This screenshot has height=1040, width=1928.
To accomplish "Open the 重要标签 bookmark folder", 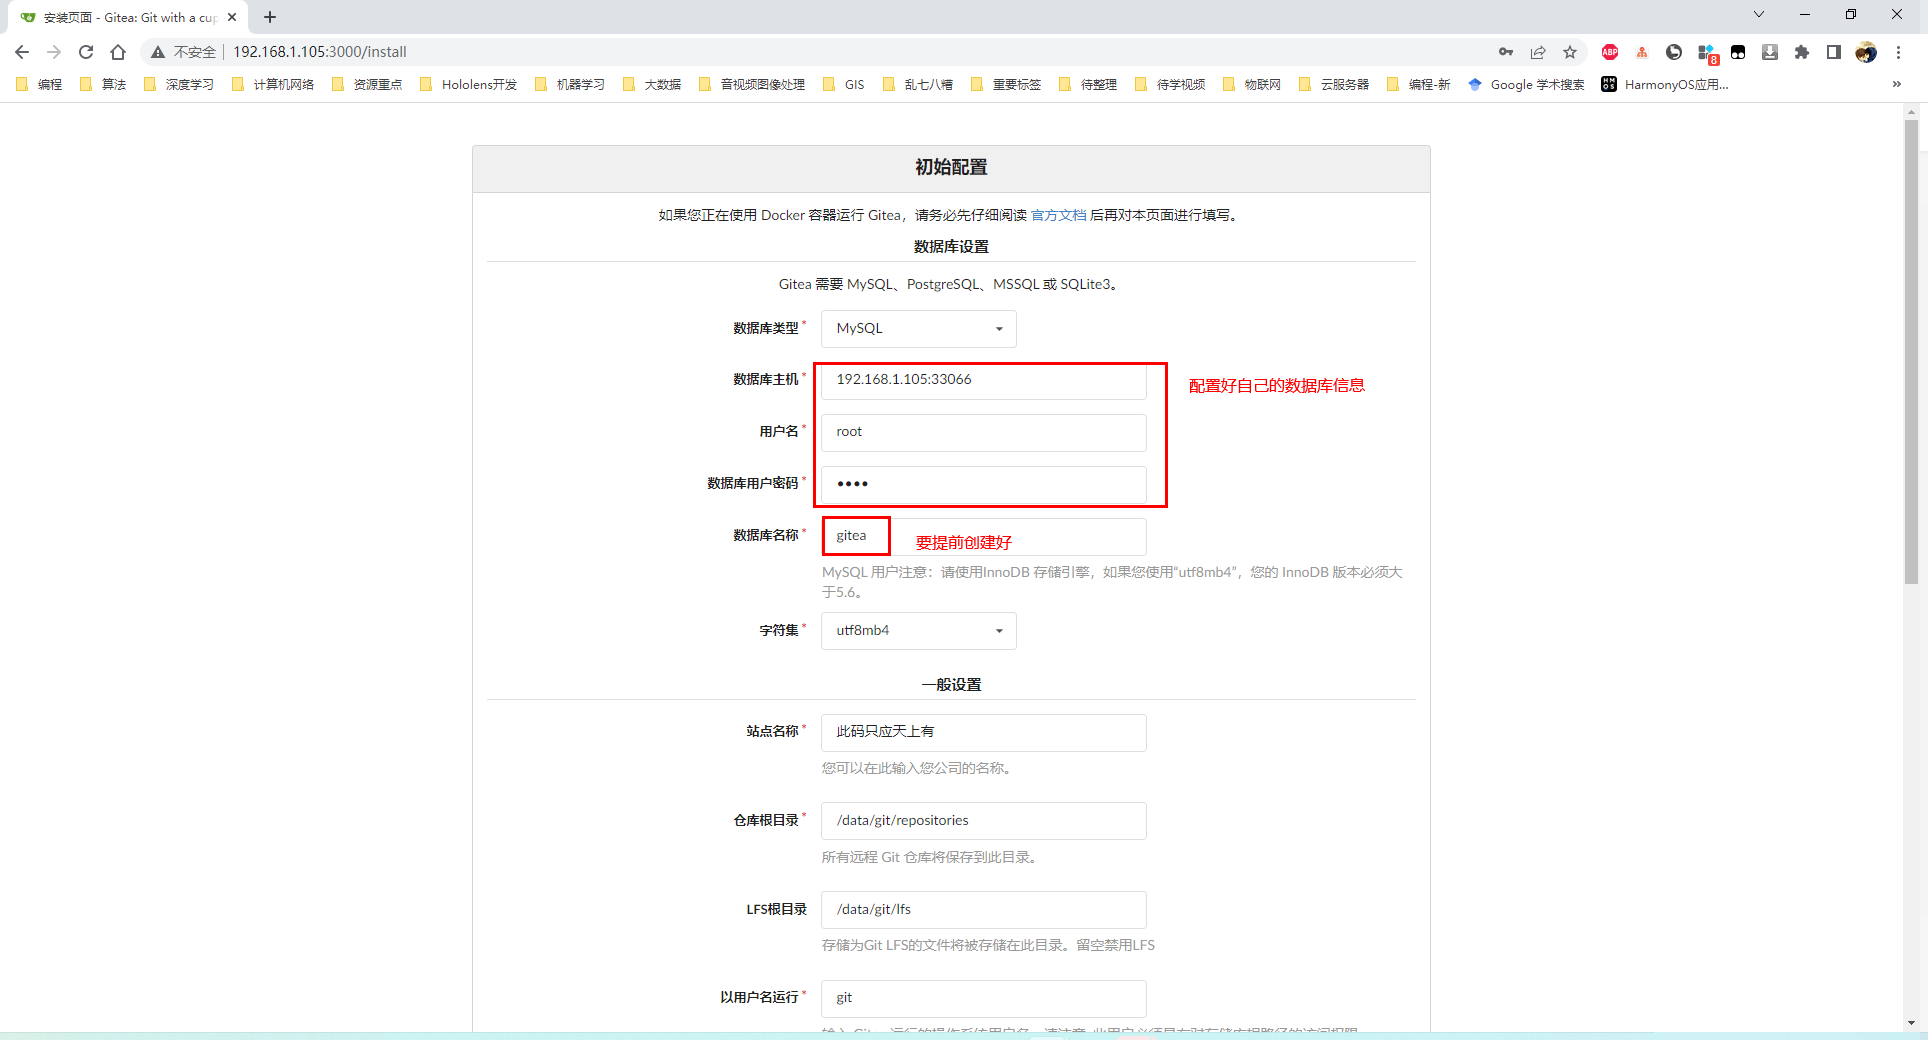I will click(x=1007, y=84).
